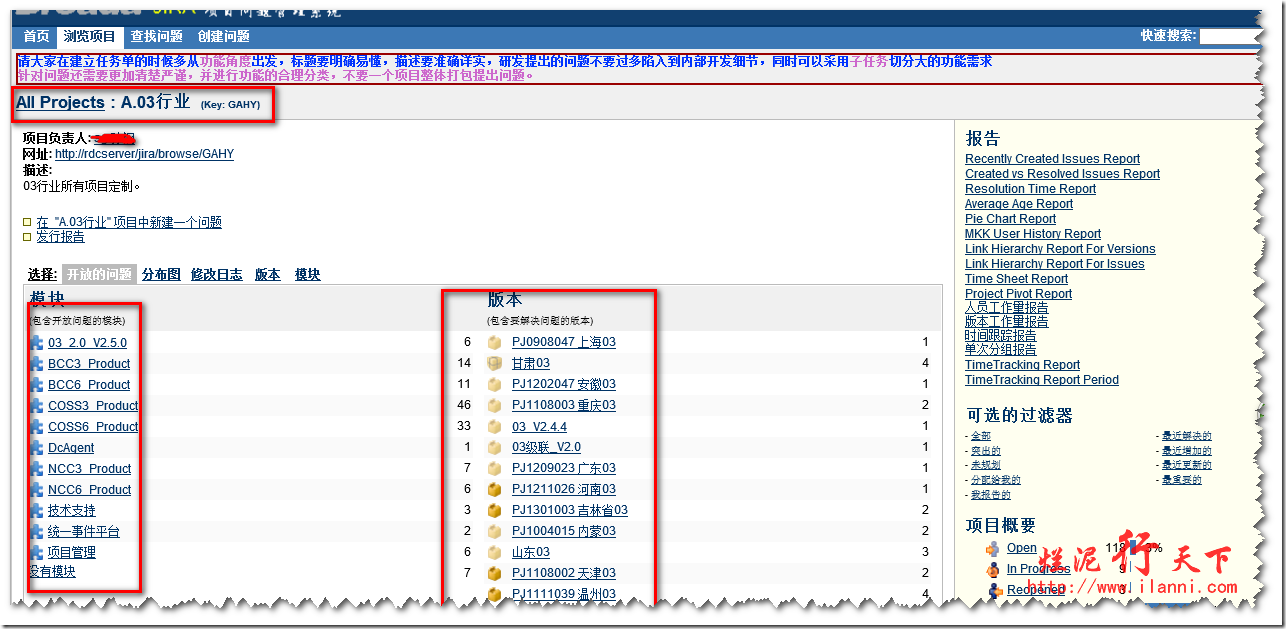Switch to the 分布图 tab
The height and width of the screenshot is (629, 1286).
pyautogui.click(x=161, y=275)
